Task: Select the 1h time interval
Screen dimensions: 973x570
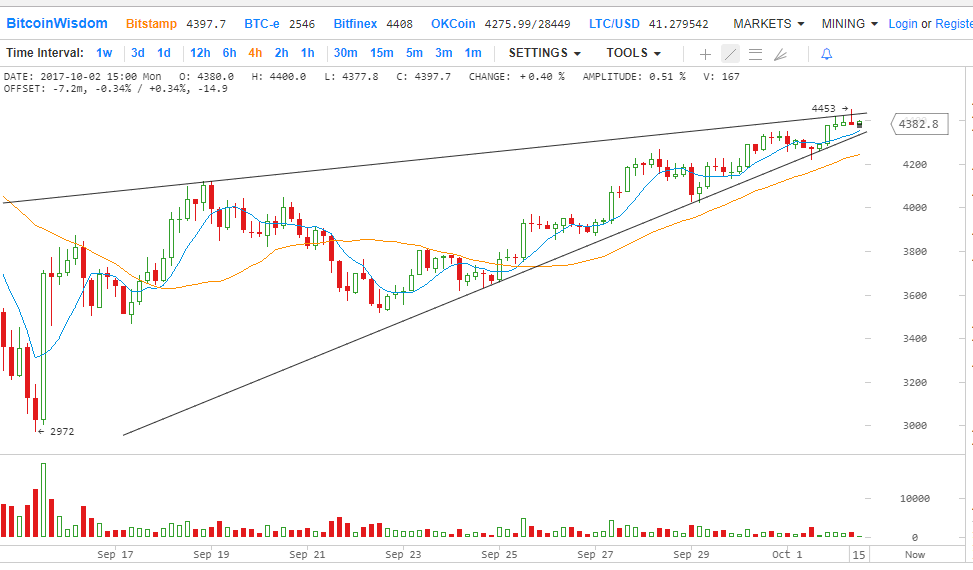Action: (307, 53)
